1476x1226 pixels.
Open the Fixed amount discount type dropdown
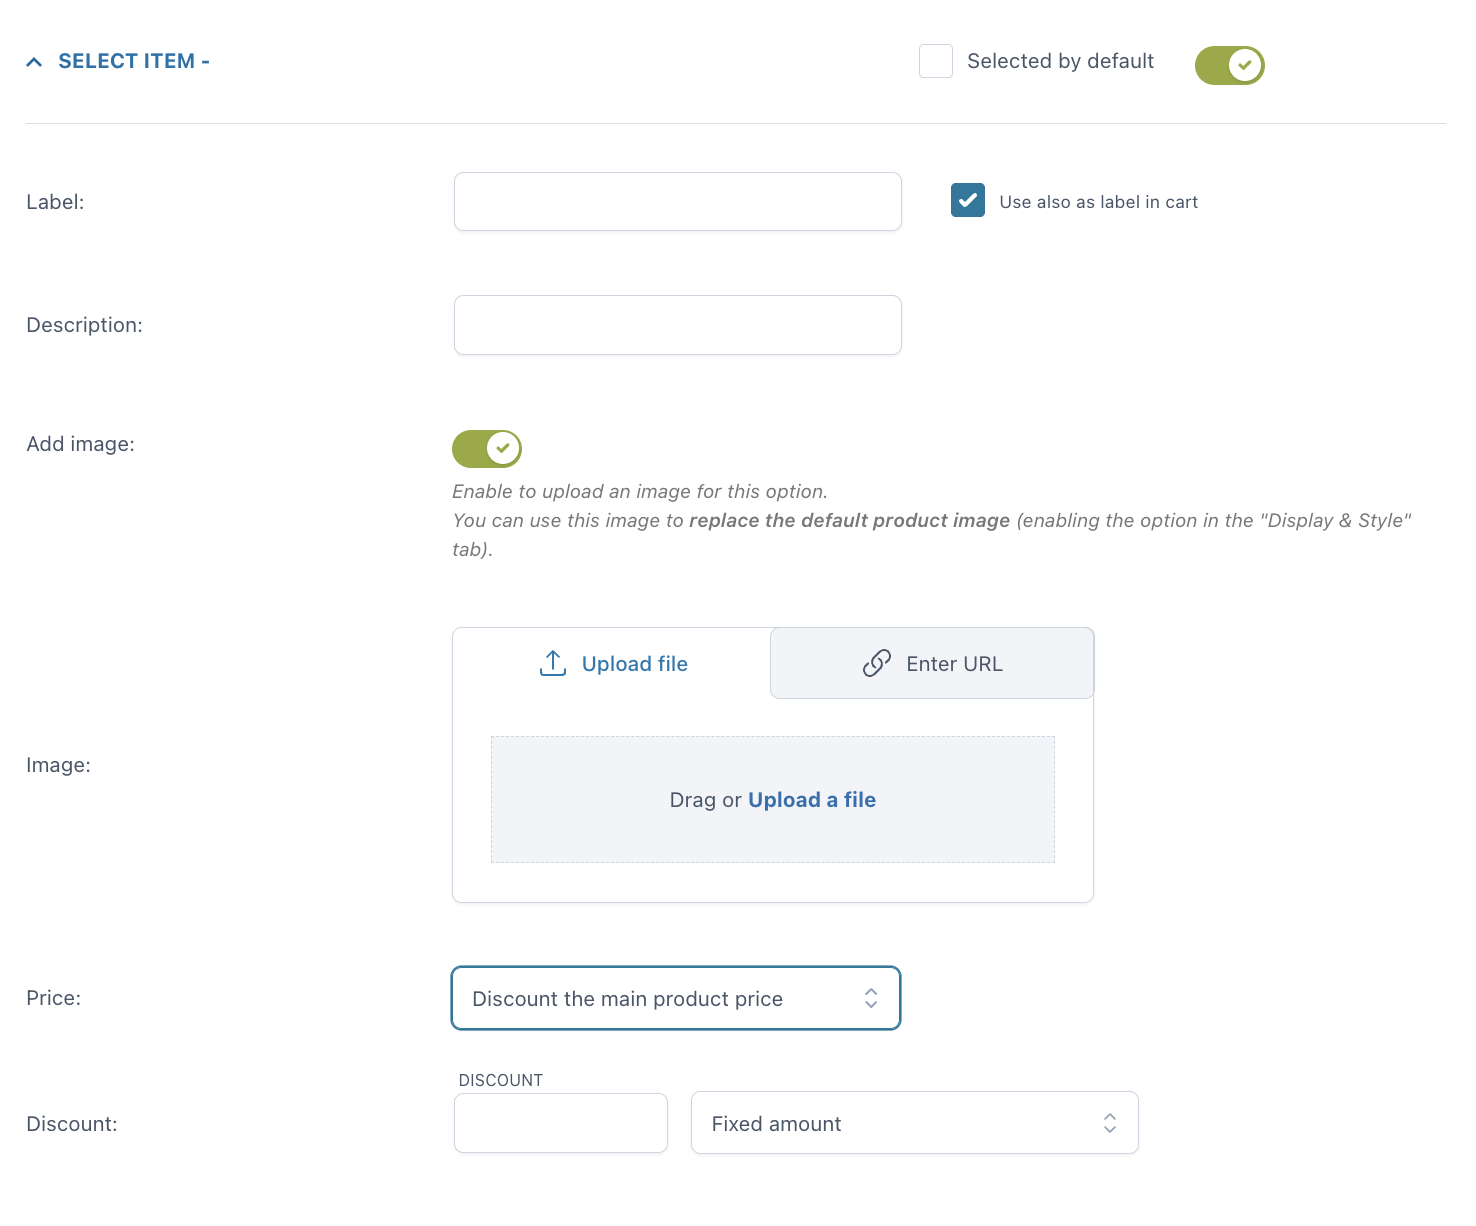pos(914,1123)
